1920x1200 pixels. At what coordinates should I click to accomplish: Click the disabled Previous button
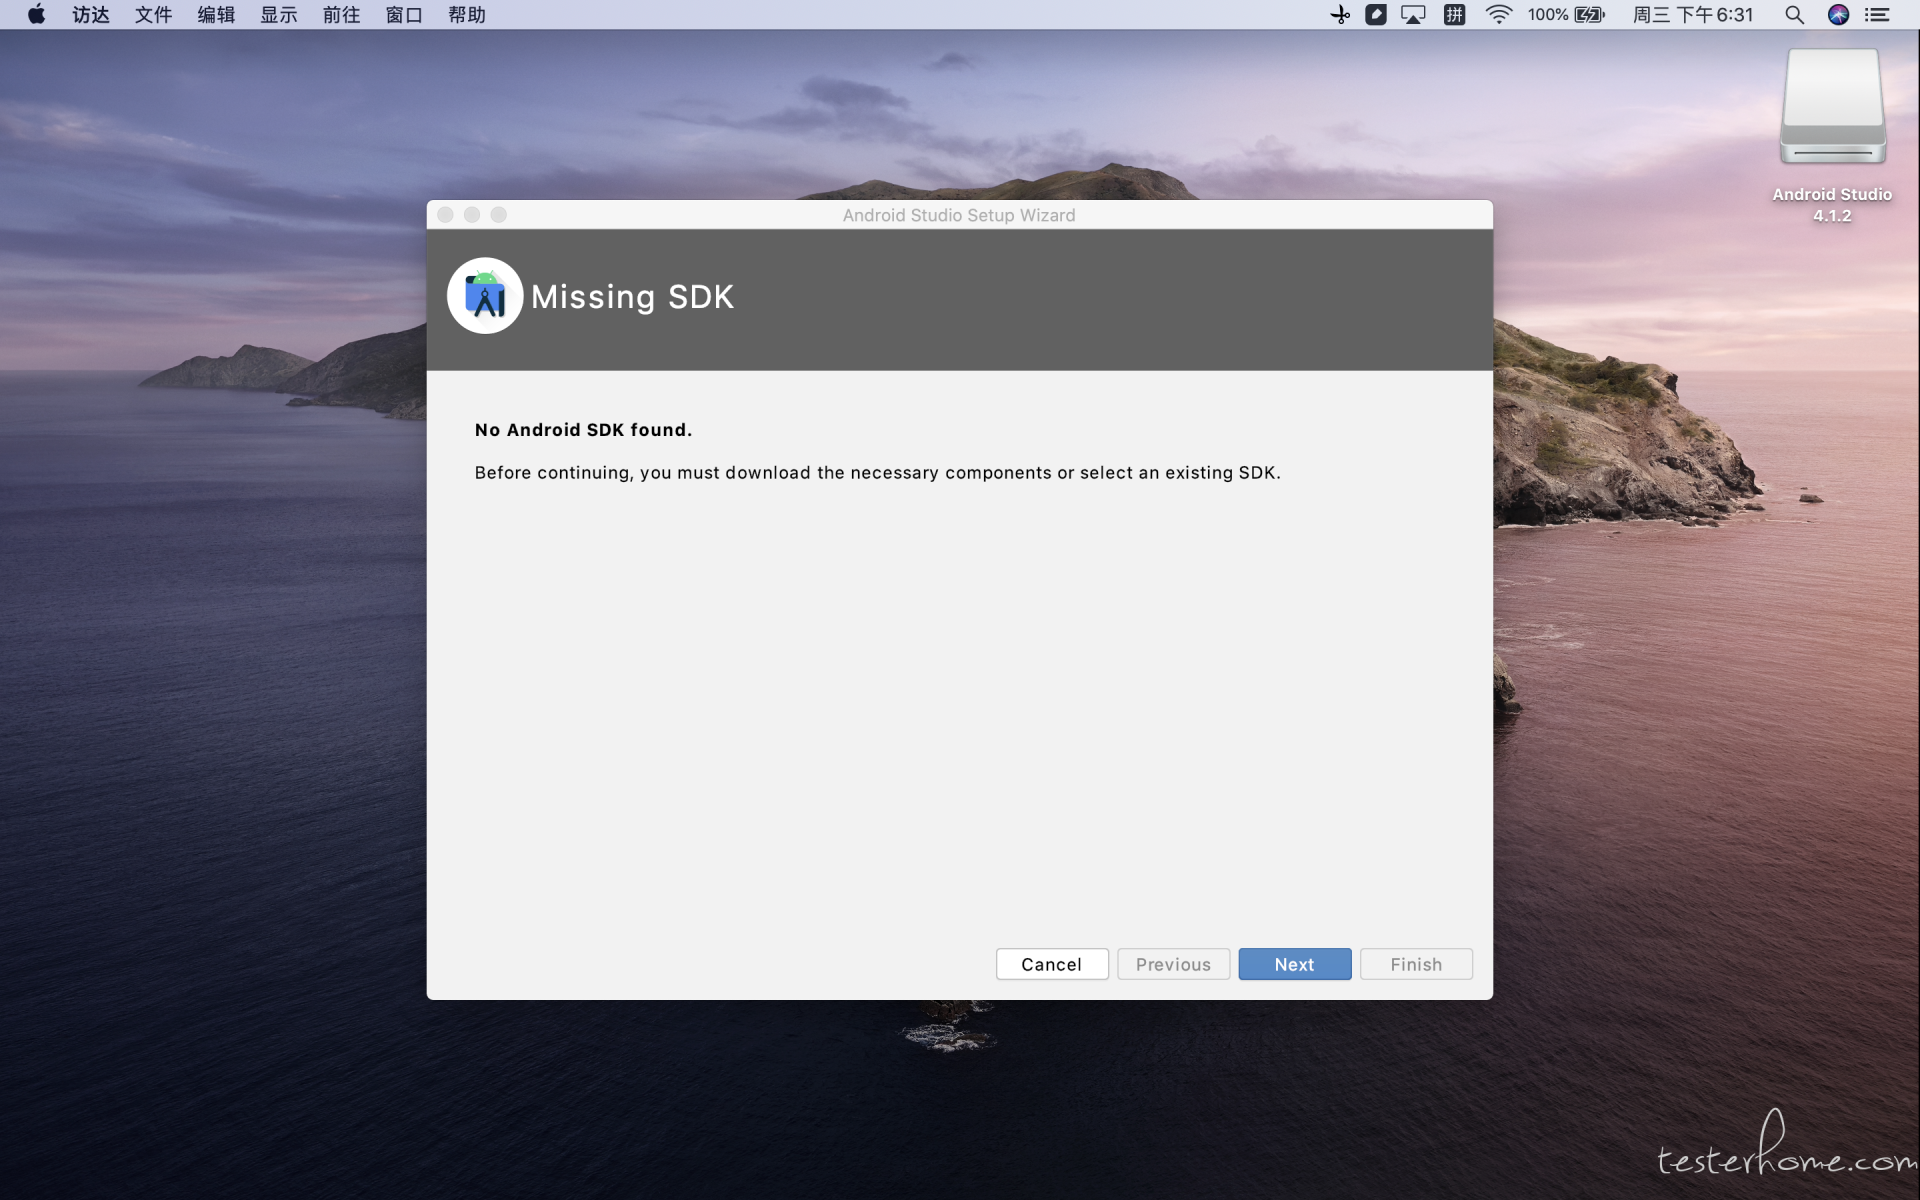(1173, 964)
